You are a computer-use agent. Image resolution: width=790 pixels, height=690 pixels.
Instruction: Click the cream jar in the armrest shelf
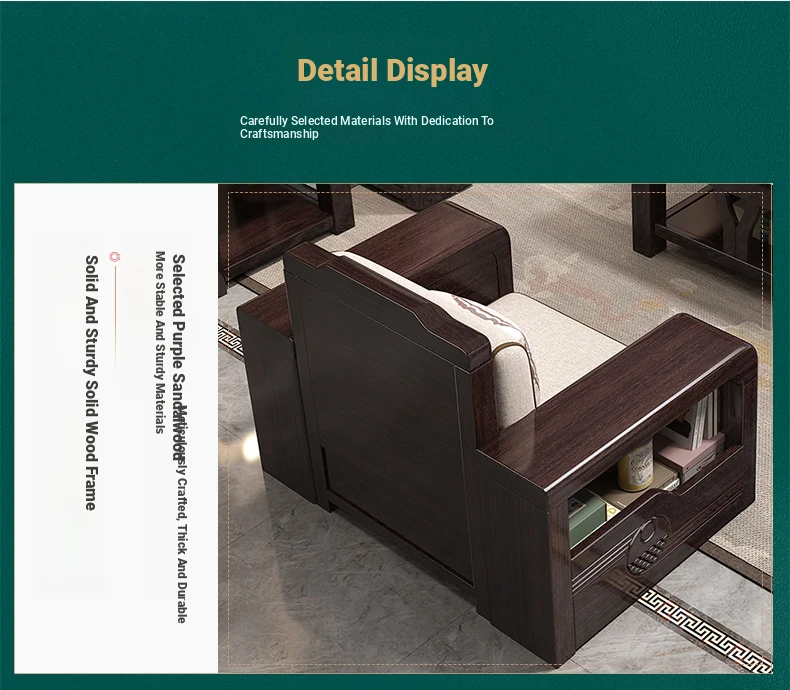[x=634, y=469]
